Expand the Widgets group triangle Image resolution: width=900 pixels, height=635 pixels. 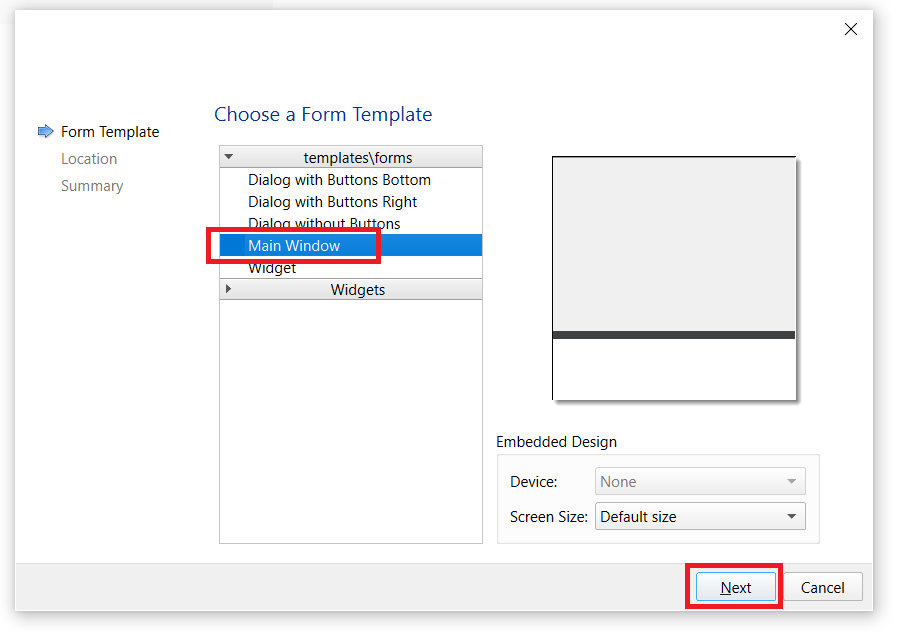click(x=229, y=290)
